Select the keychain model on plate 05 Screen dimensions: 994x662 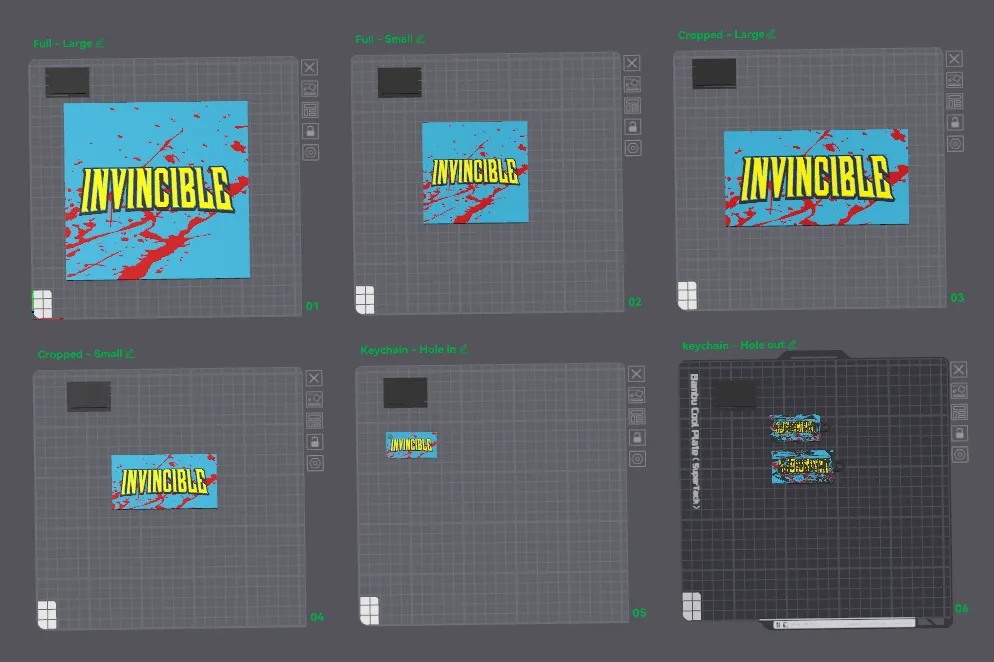411,445
